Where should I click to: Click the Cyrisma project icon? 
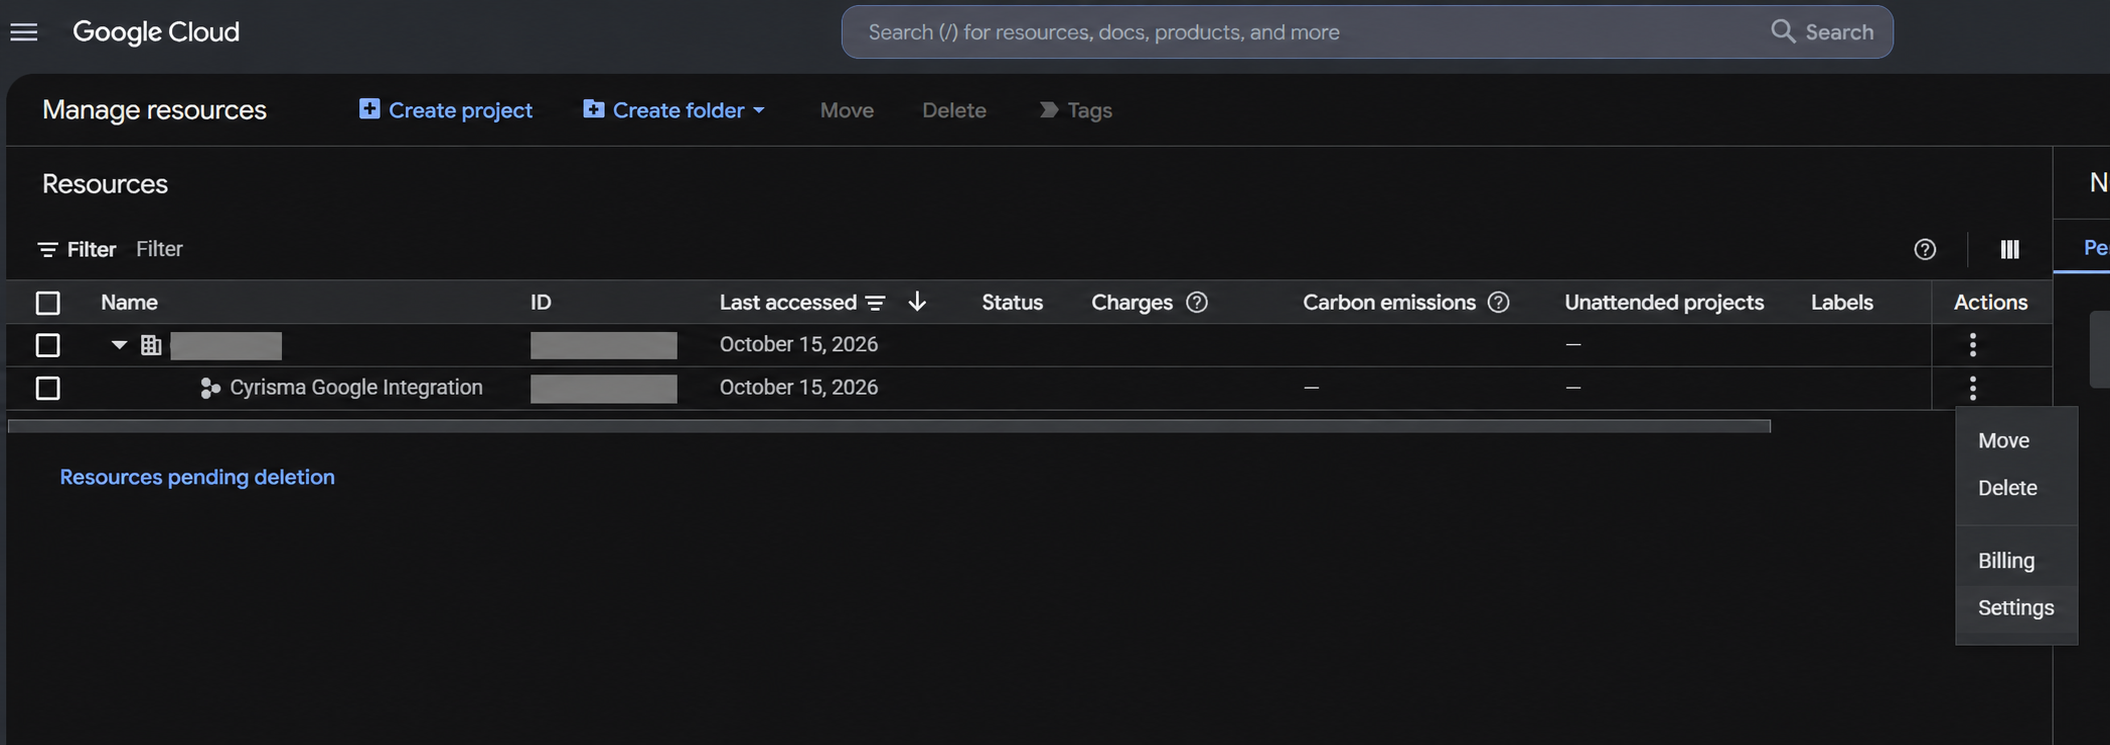point(210,388)
